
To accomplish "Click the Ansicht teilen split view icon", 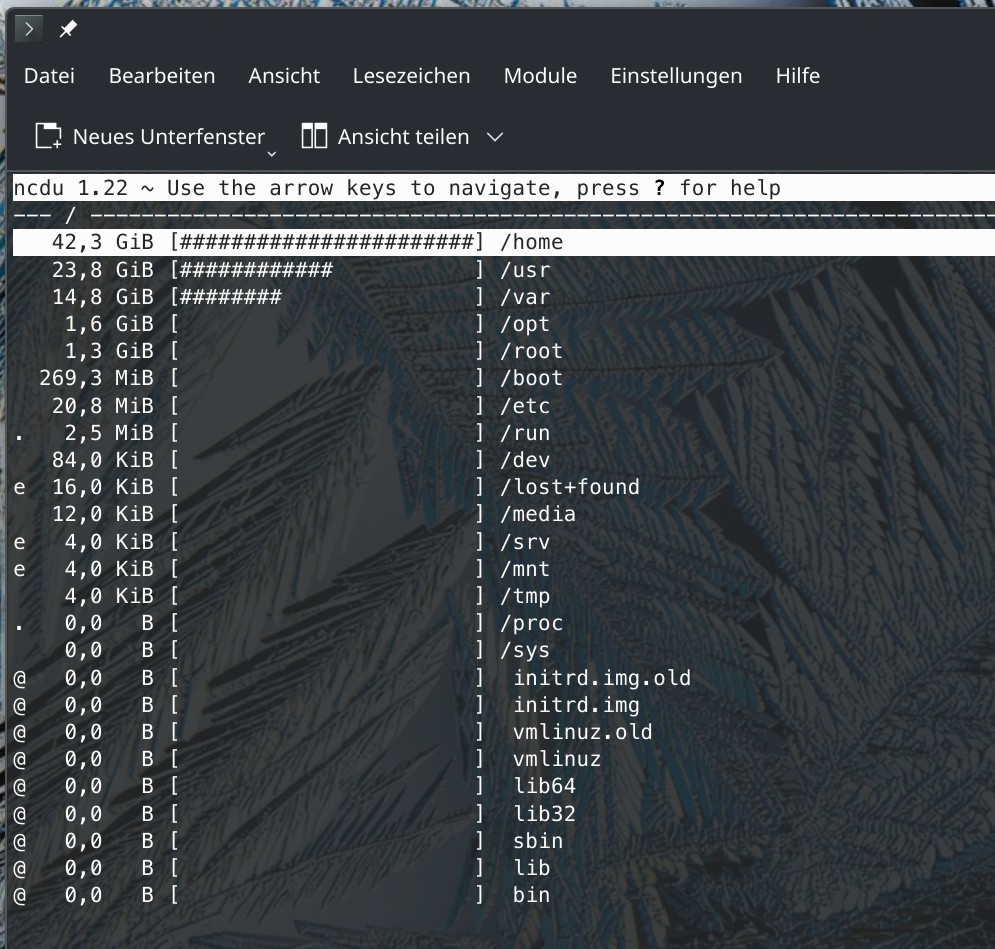I will click(x=314, y=136).
